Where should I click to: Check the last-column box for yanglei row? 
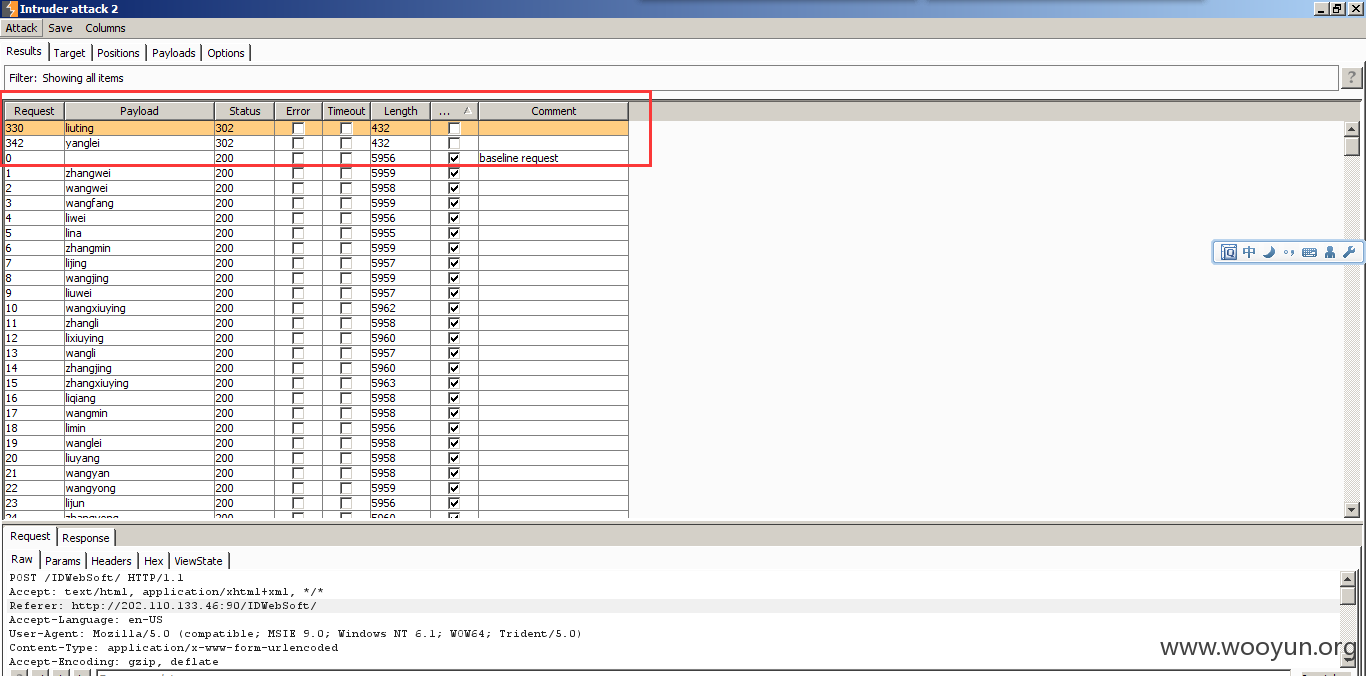click(454, 143)
